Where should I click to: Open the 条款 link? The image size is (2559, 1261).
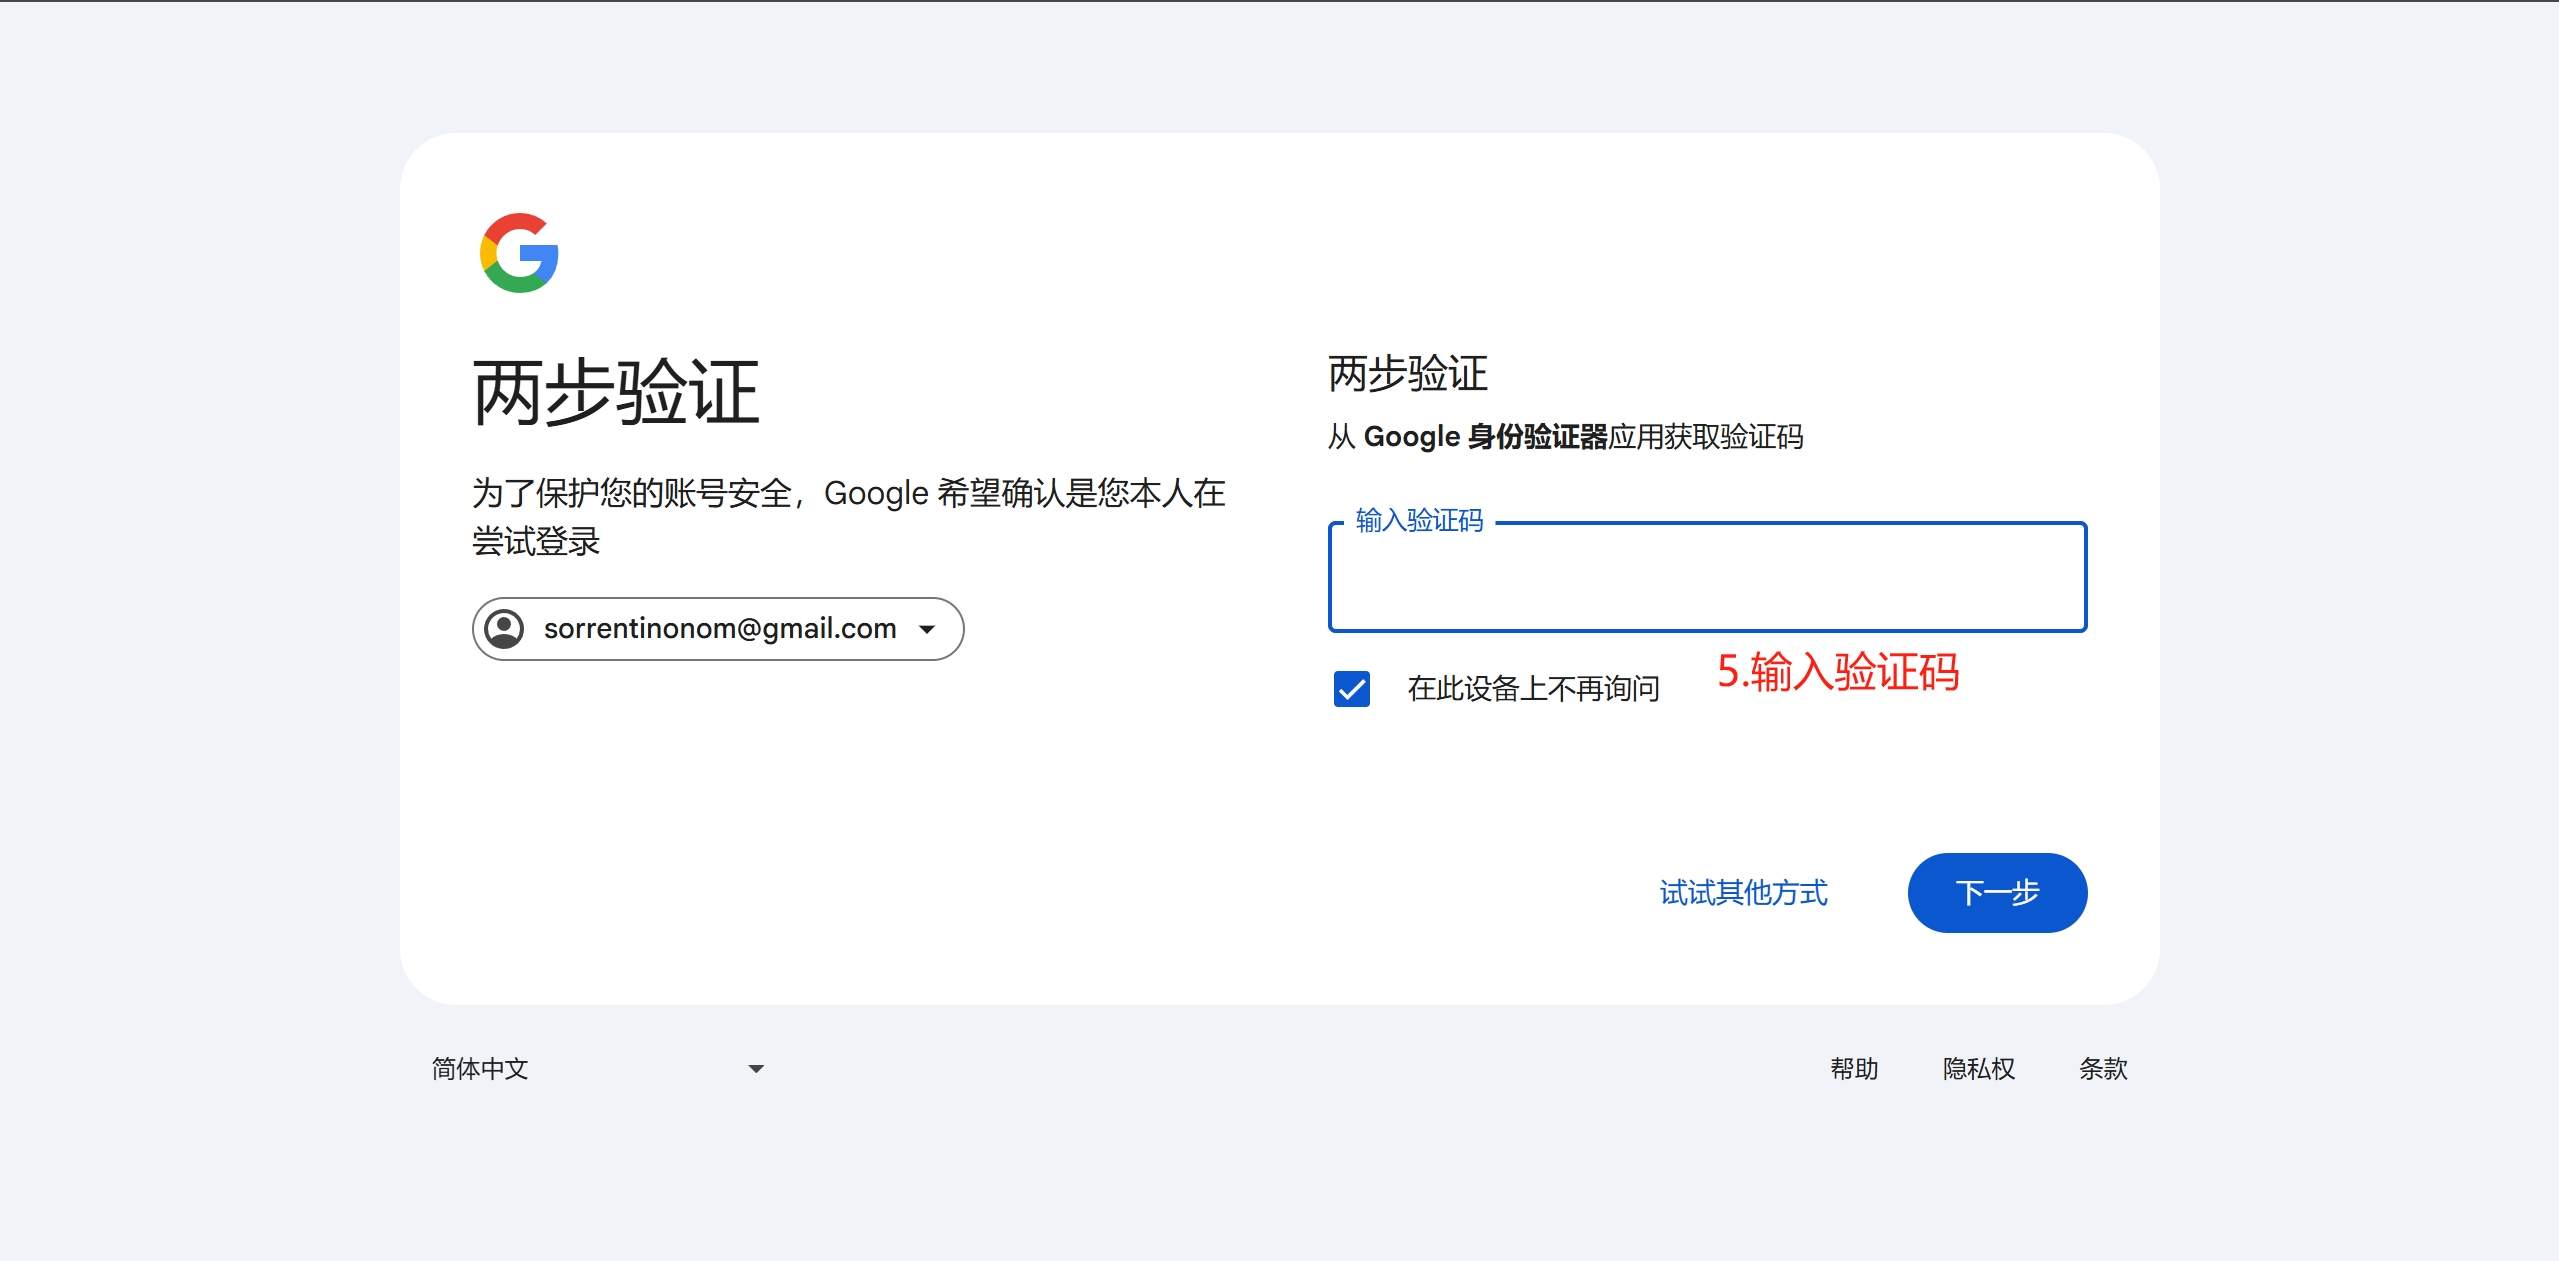click(x=2103, y=1069)
